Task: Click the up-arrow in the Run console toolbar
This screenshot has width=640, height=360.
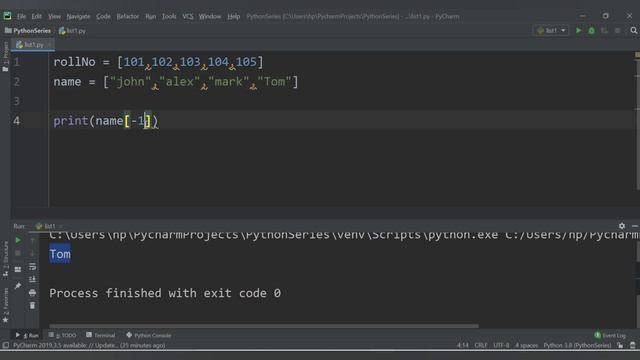Action: tap(32, 240)
